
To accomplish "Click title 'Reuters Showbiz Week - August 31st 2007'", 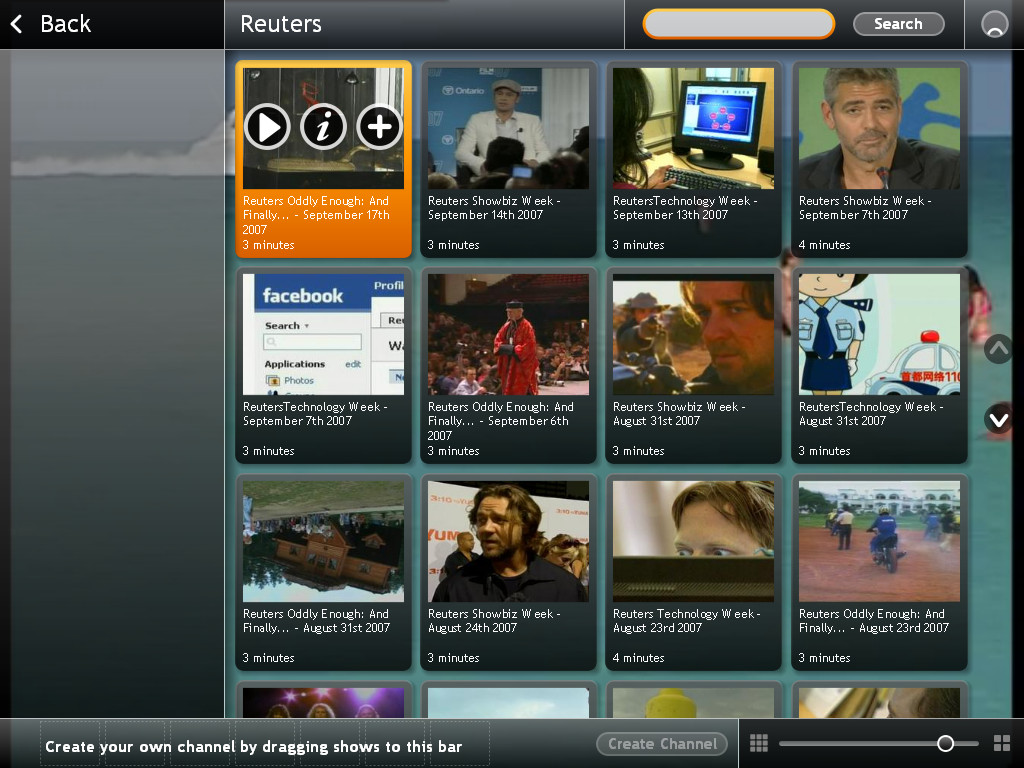I will [679, 413].
